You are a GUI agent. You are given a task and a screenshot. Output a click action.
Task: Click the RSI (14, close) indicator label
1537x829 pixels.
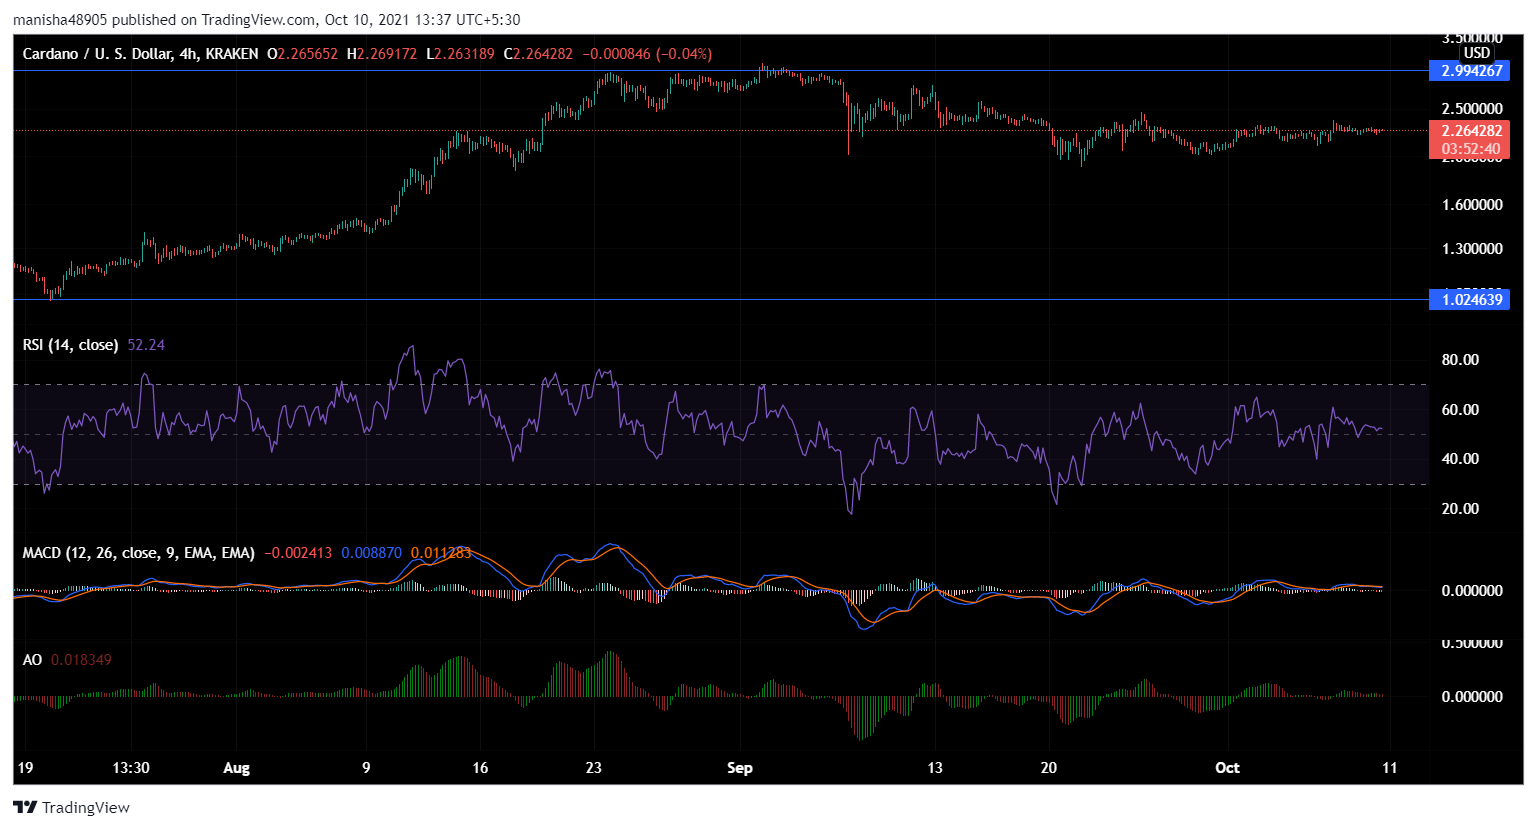71,345
